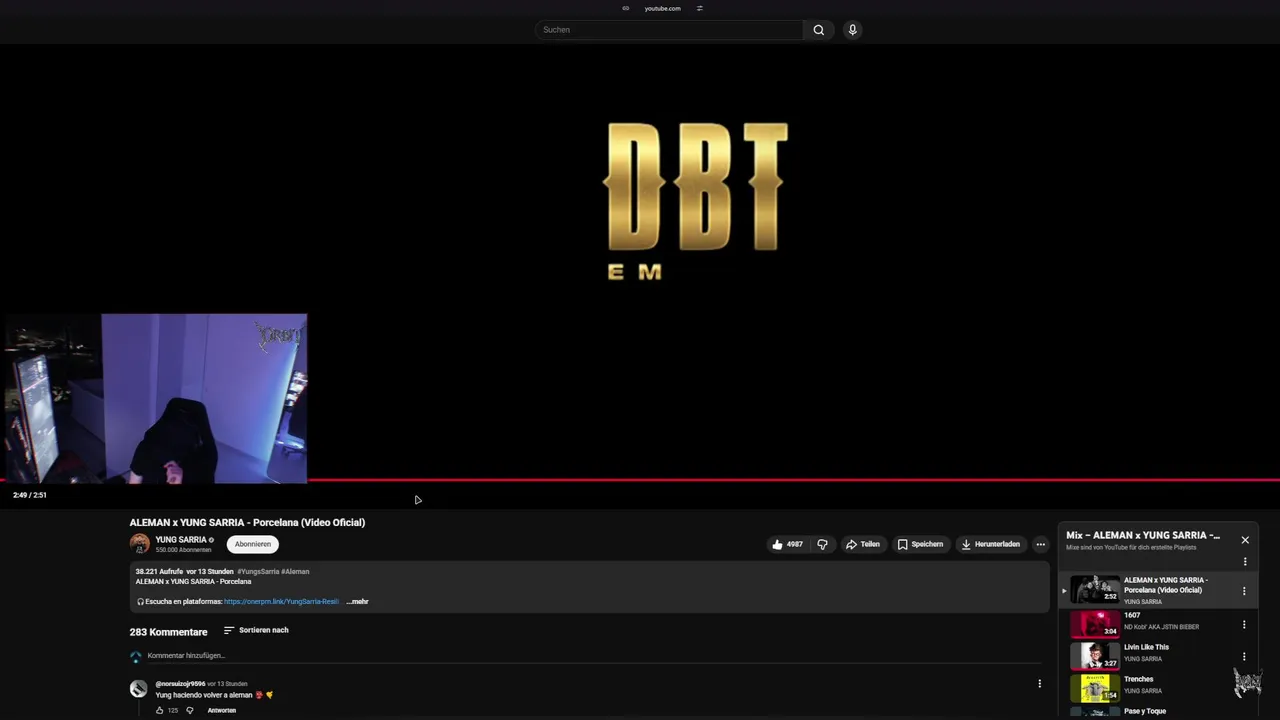Viewport: 1280px width, 720px height.
Task: Play the 1607 video thumbnail
Action: coord(1095,623)
